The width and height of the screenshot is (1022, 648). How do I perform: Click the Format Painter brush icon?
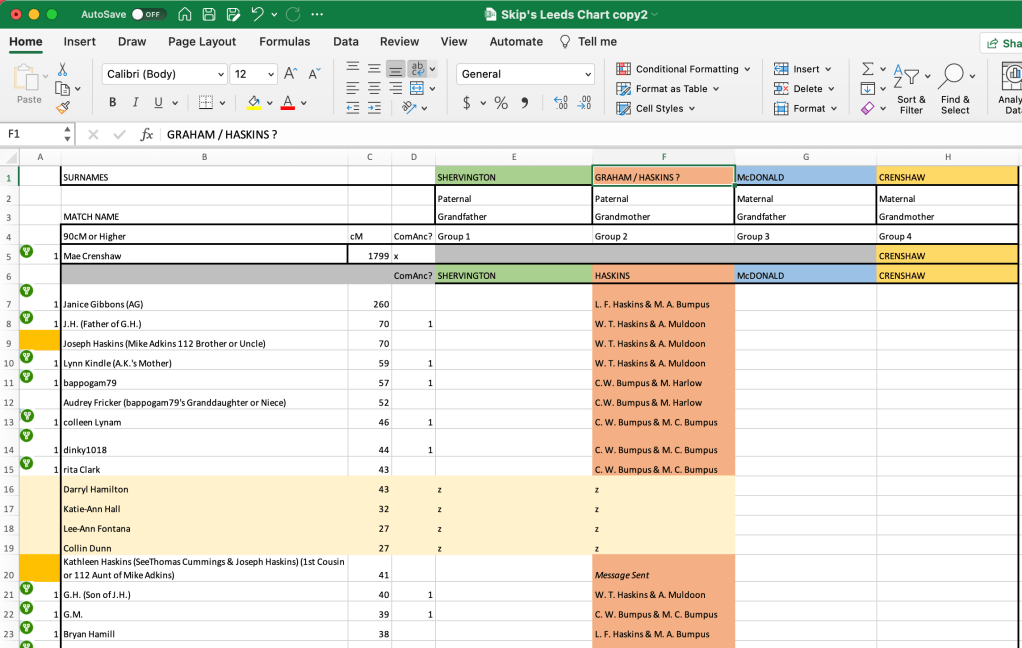pos(63,107)
